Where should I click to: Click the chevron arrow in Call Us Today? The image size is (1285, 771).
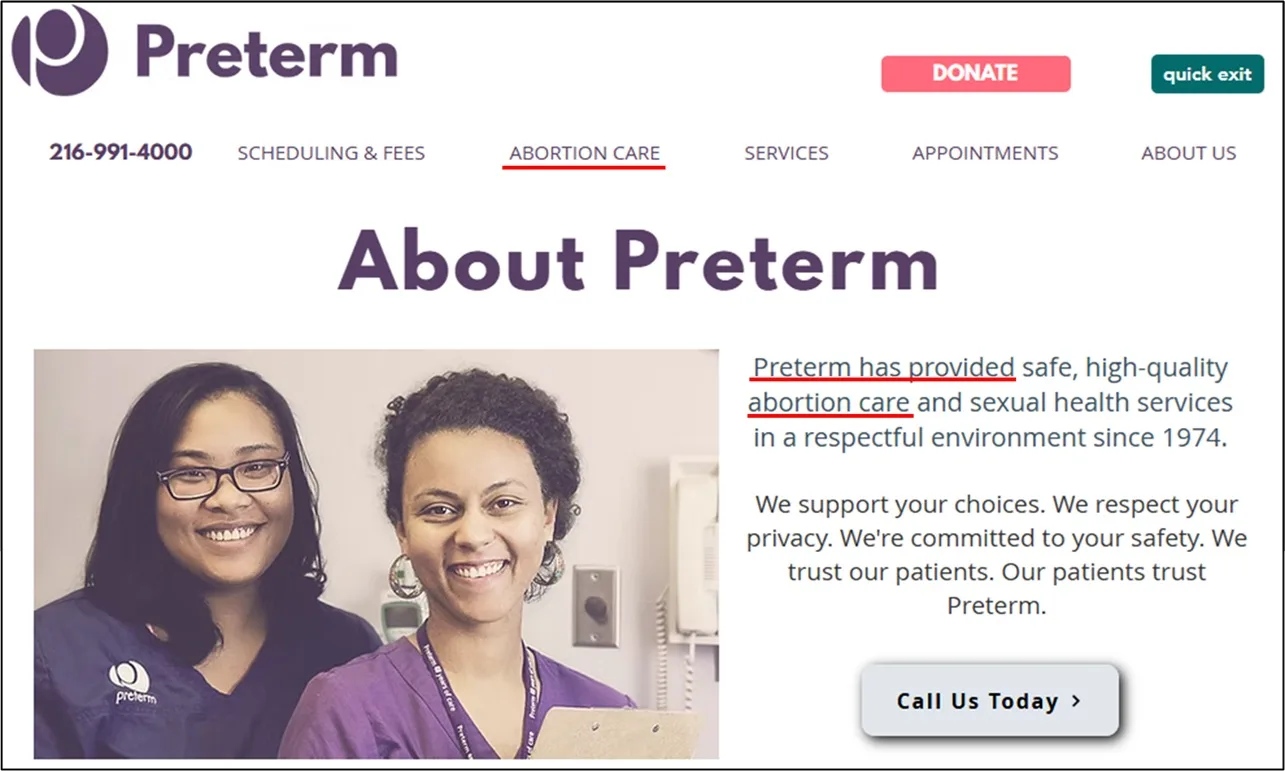click(x=1076, y=700)
